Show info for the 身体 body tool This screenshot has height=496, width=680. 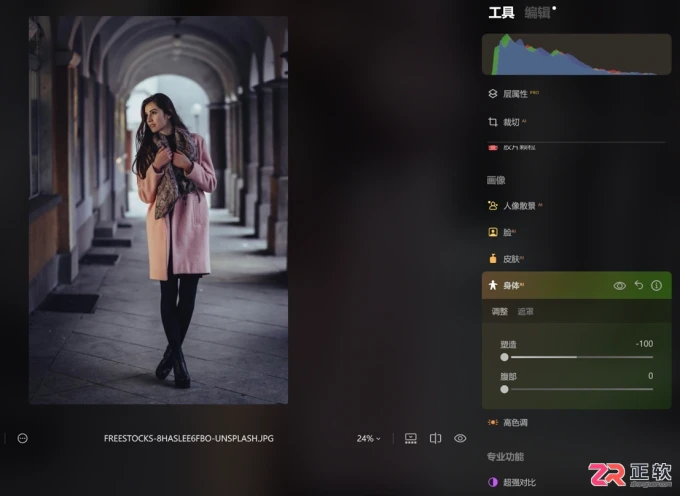(657, 285)
